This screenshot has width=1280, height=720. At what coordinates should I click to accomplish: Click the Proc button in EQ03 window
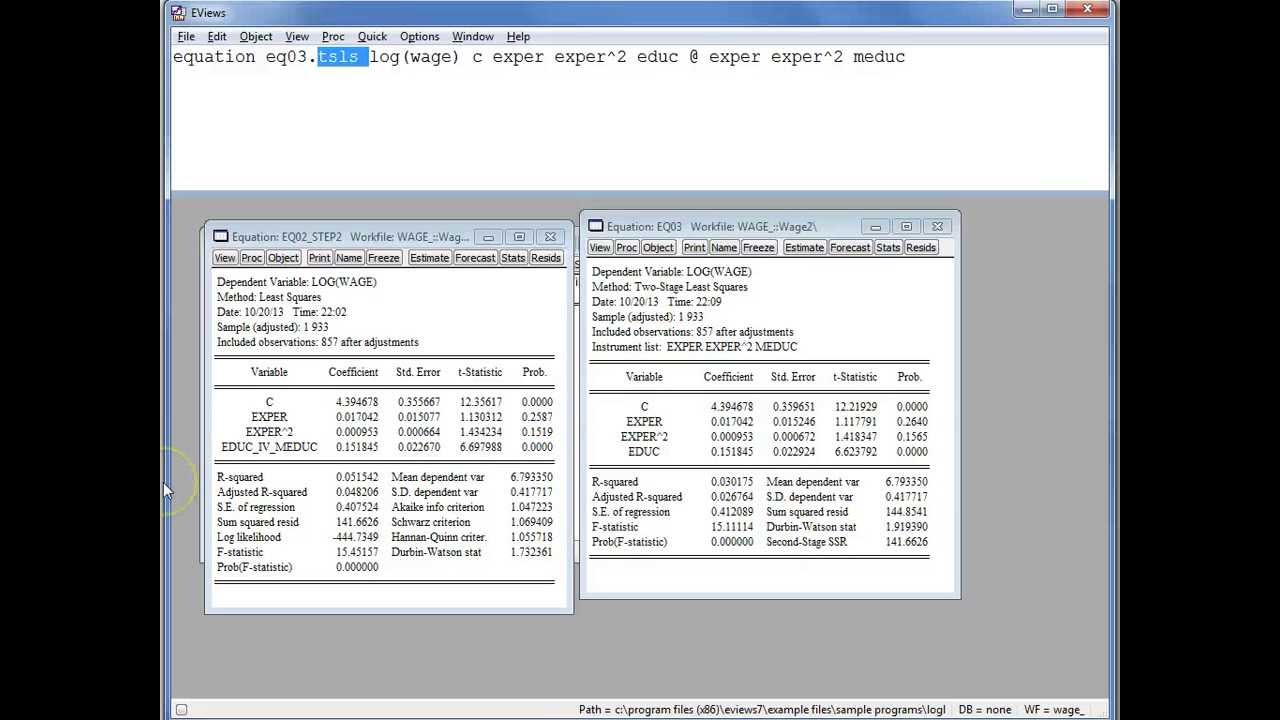point(627,248)
